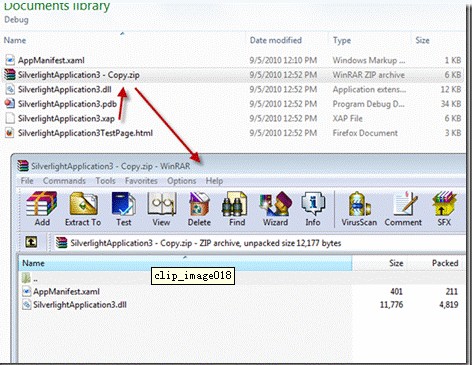Click the SilverlightApplication3 - Copy.zip file icon

click(x=10, y=75)
